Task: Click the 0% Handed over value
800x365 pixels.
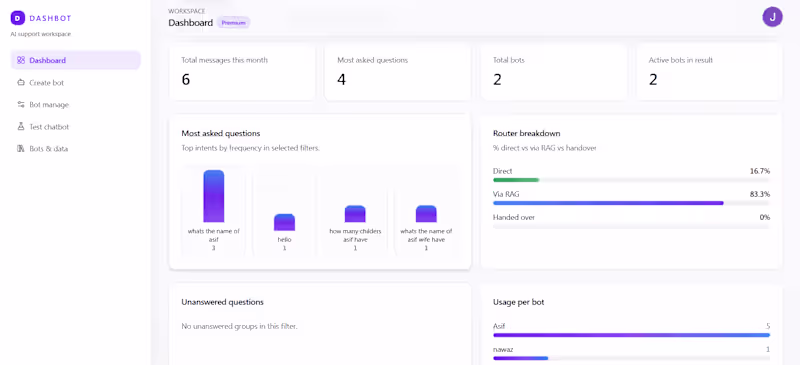Action: click(x=765, y=217)
